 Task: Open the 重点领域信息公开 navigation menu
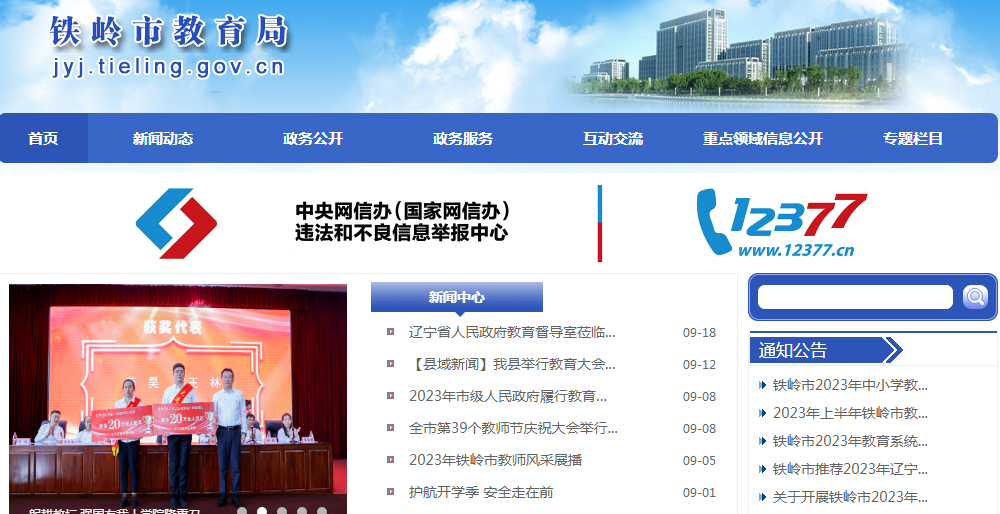[763, 138]
